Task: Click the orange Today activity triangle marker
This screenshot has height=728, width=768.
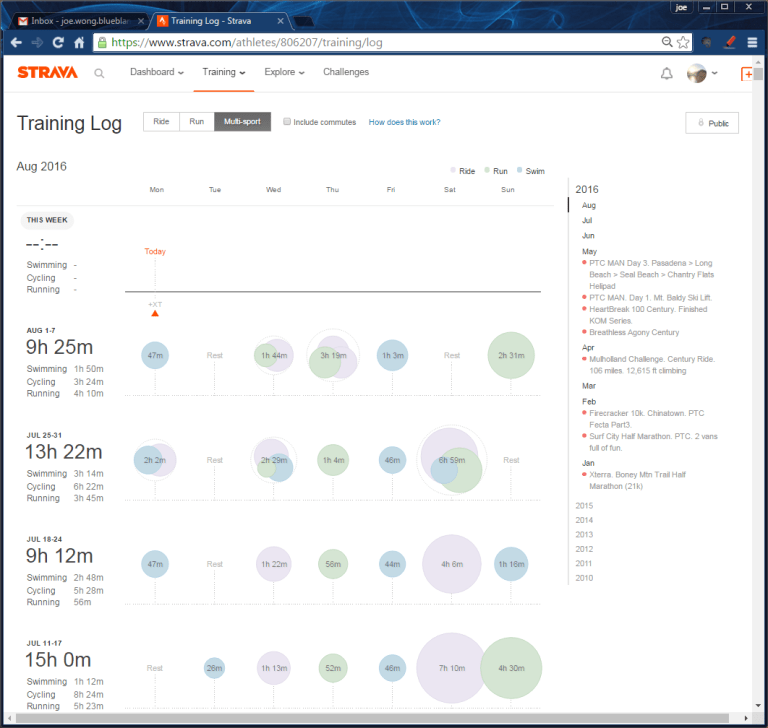Action: pyautogui.click(x=155, y=314)
